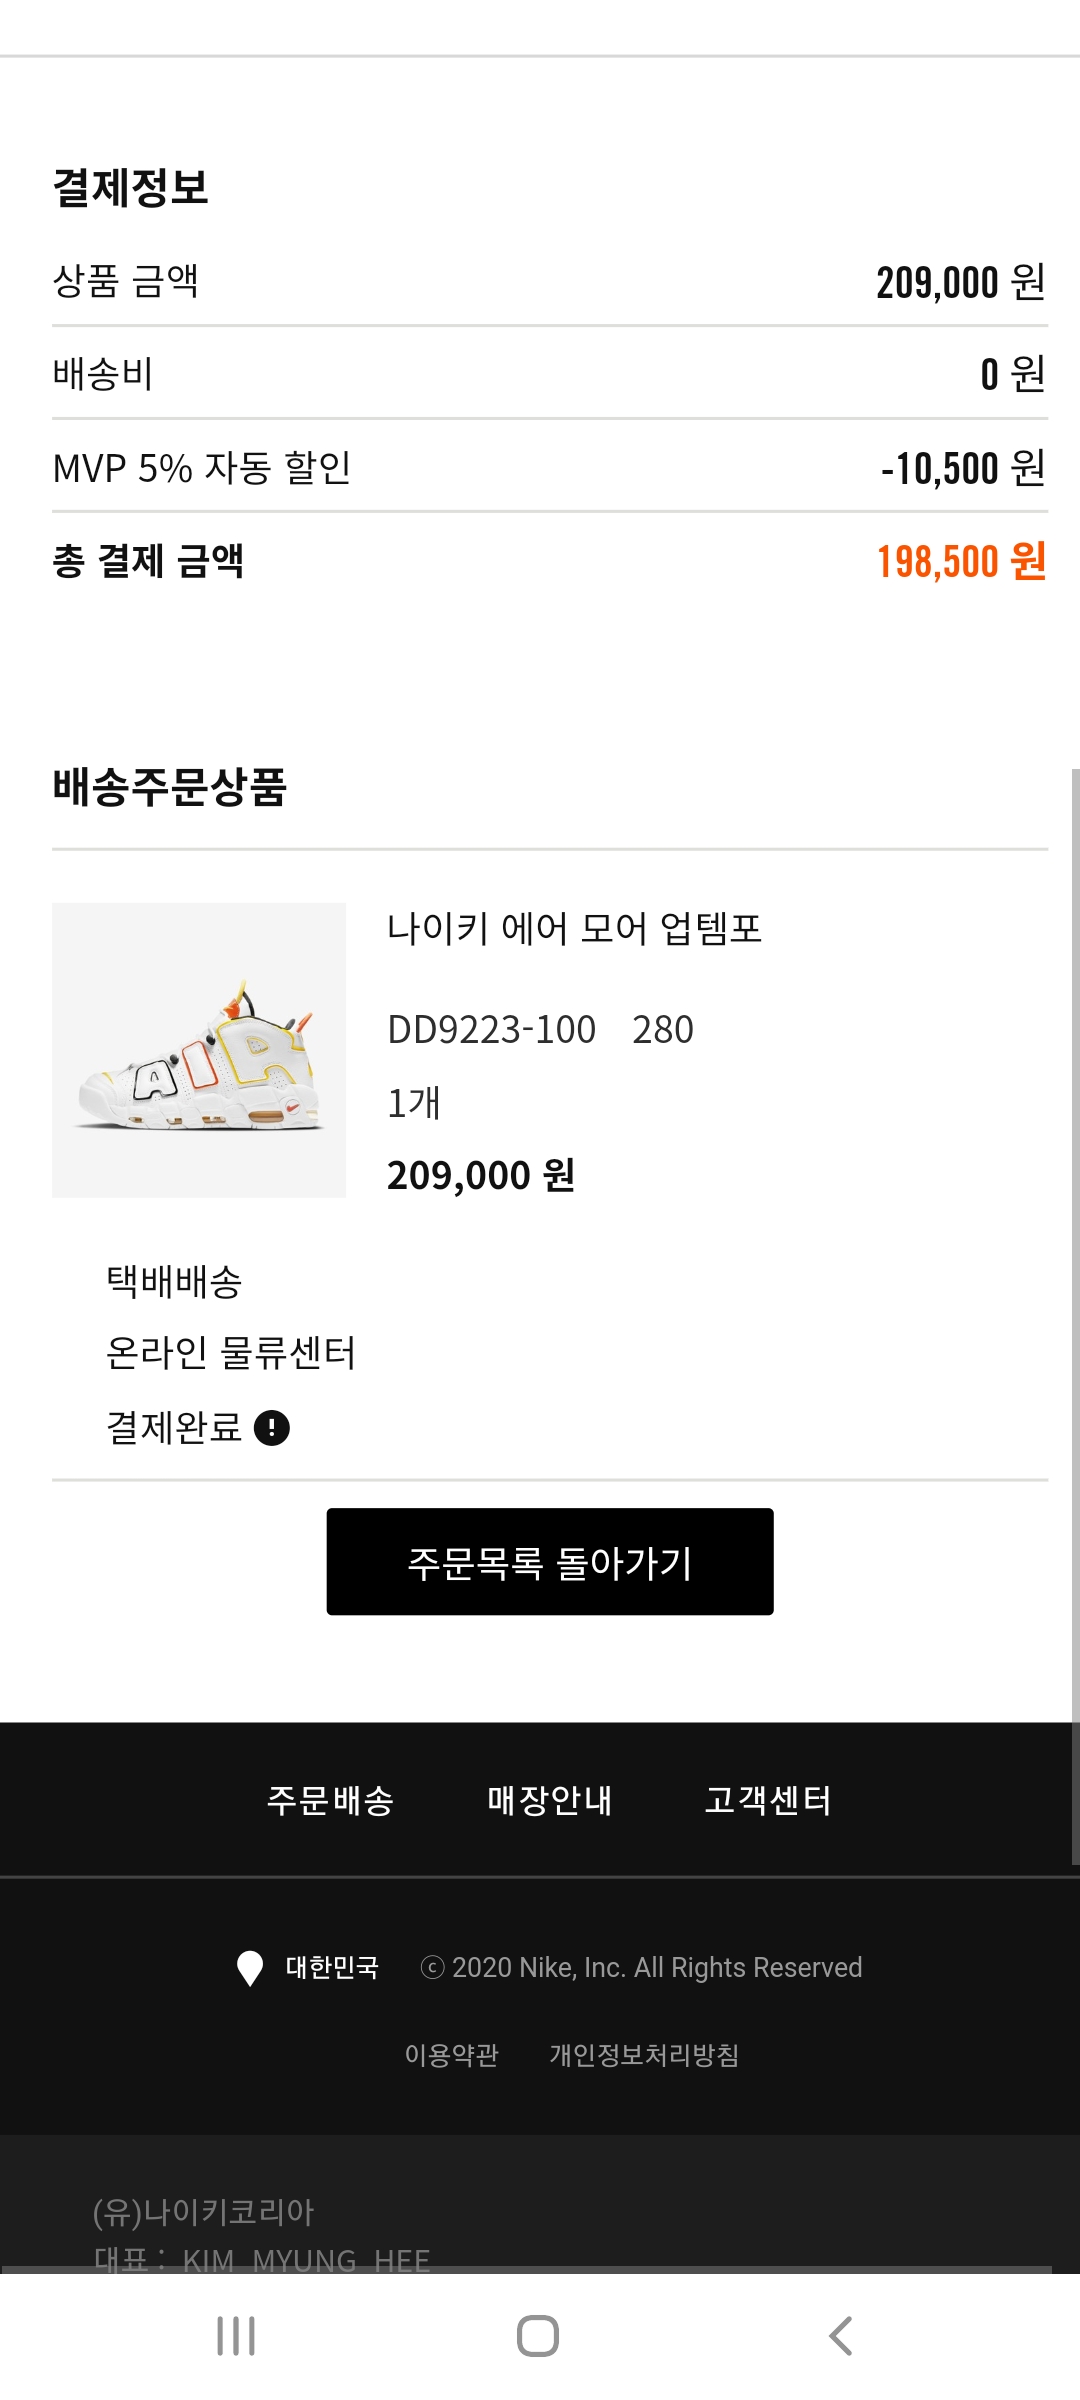The width and height of the screenshot is (1080, 2400).
Task: Open the 이용약관 terms link
Action: (451, 2055)
